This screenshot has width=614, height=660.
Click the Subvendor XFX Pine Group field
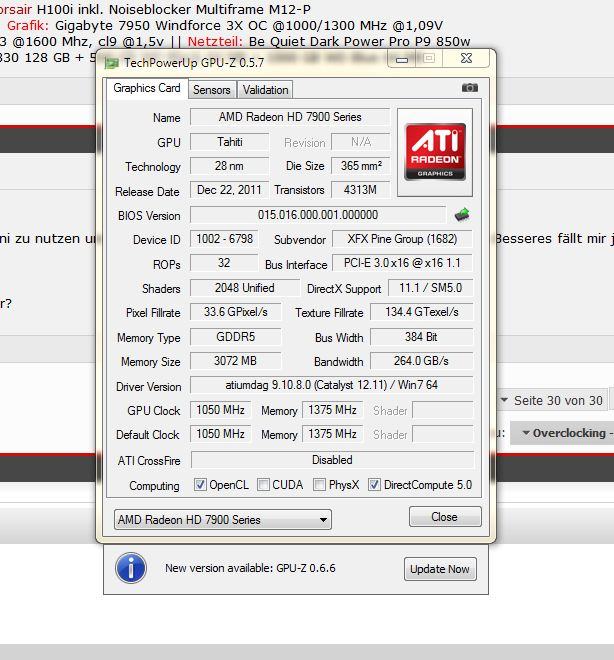point(402,239)
